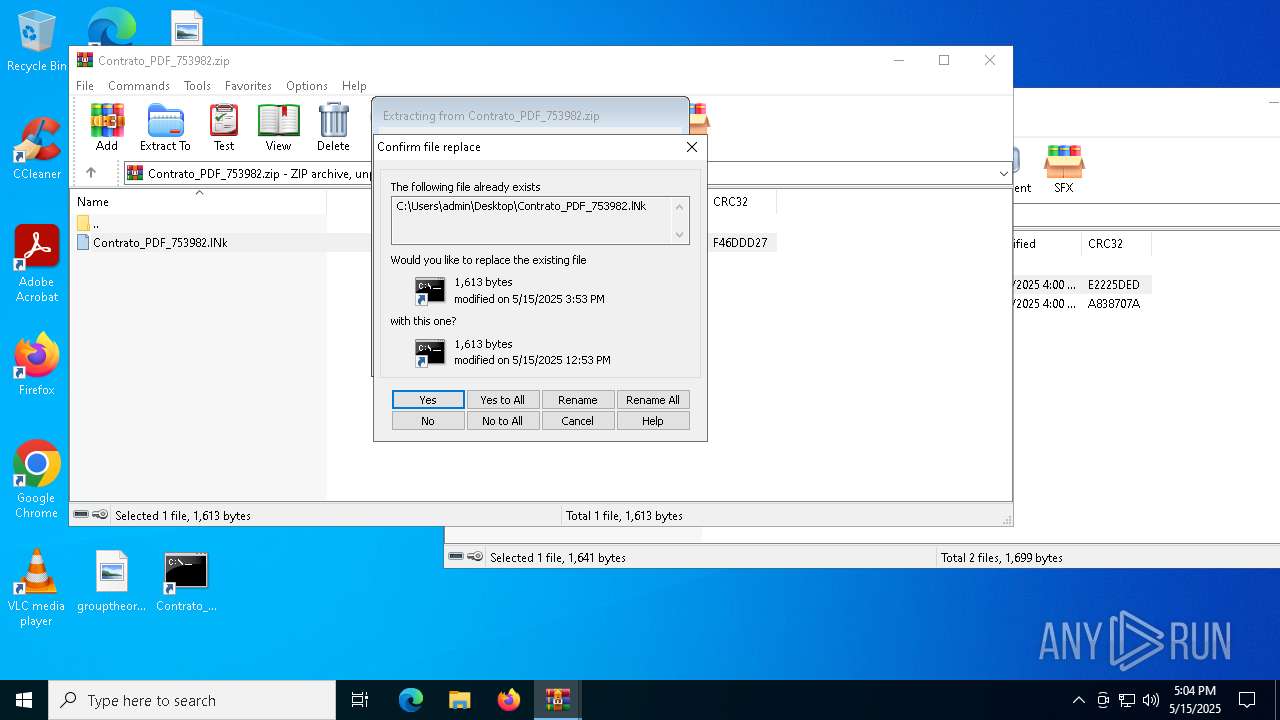
Task: Click the Rename button
Action: [578, 400]
